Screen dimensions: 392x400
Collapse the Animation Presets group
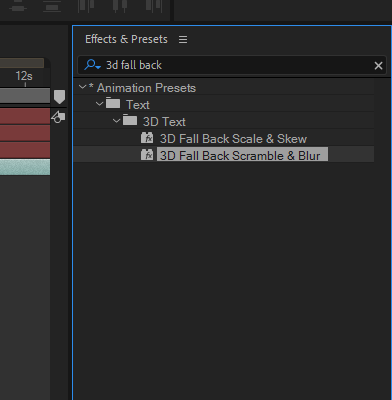point(82,87)
